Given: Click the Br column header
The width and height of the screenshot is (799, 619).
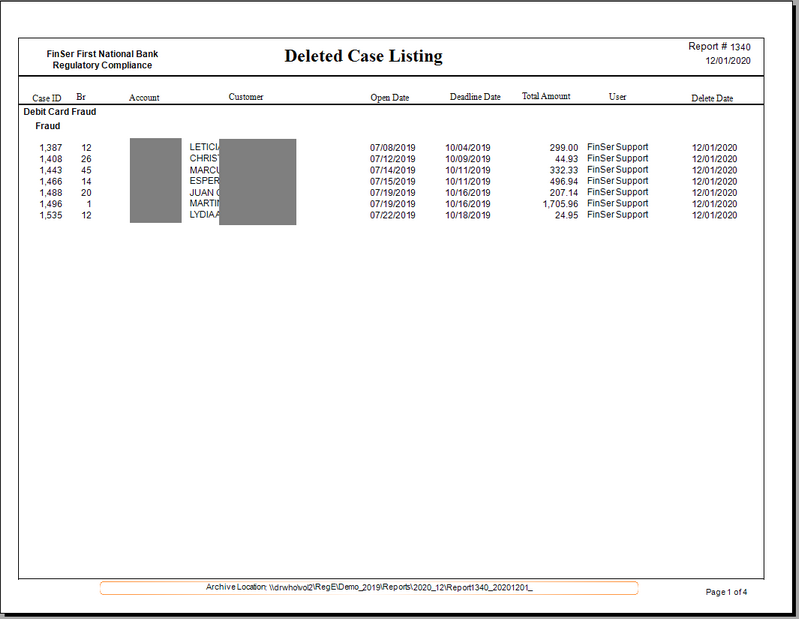Looking at the screenshot, I should click(81, 96).
